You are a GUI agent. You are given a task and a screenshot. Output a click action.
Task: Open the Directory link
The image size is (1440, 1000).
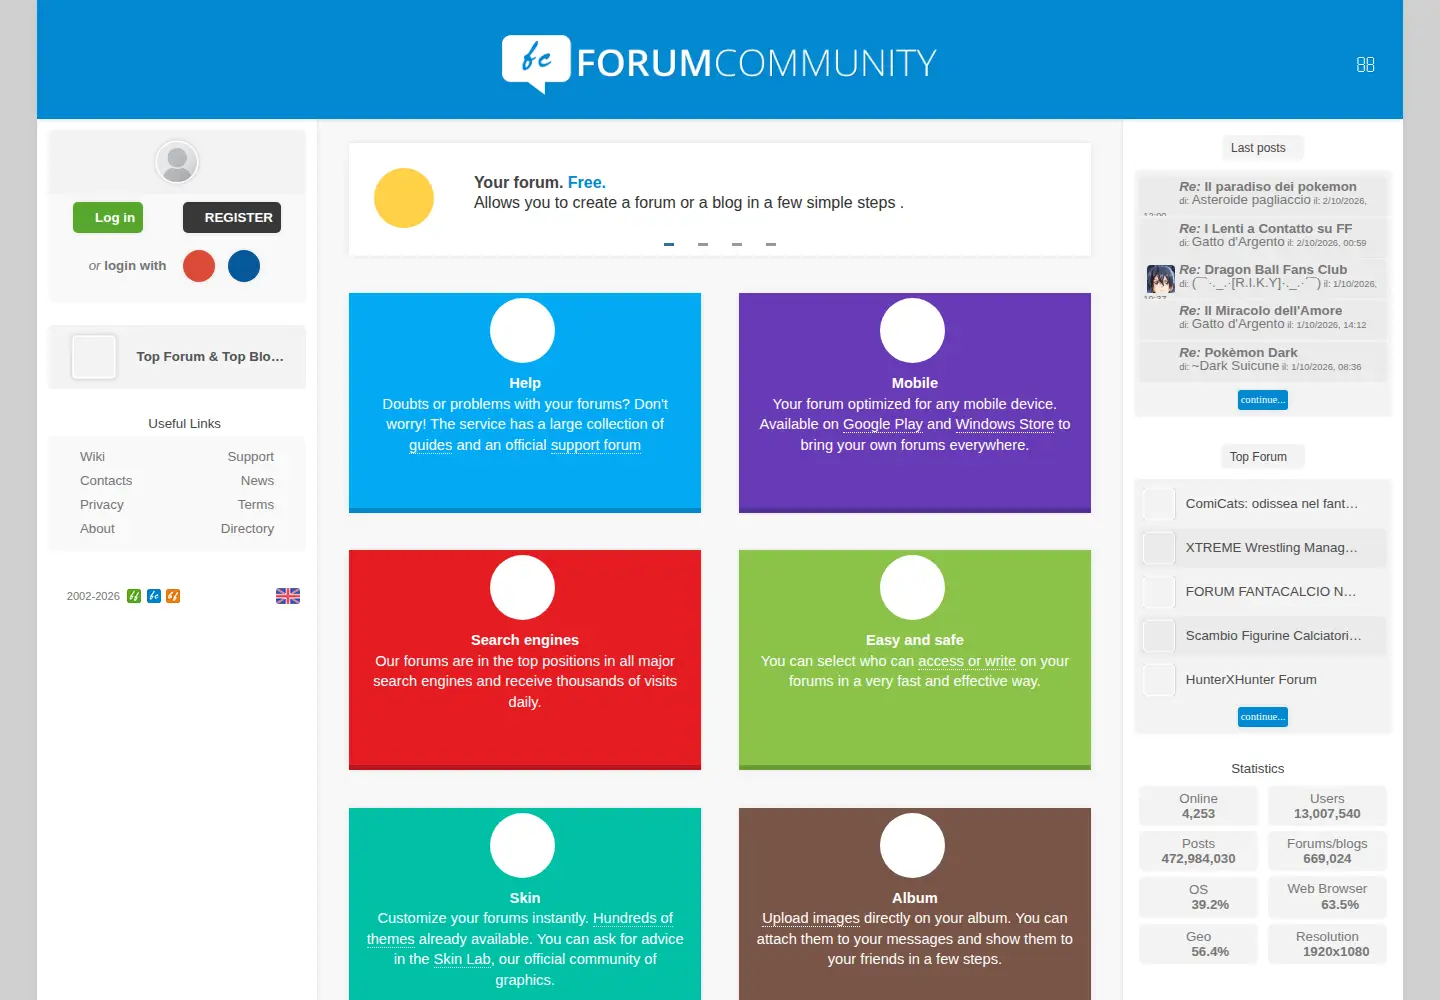click(247, 528)
